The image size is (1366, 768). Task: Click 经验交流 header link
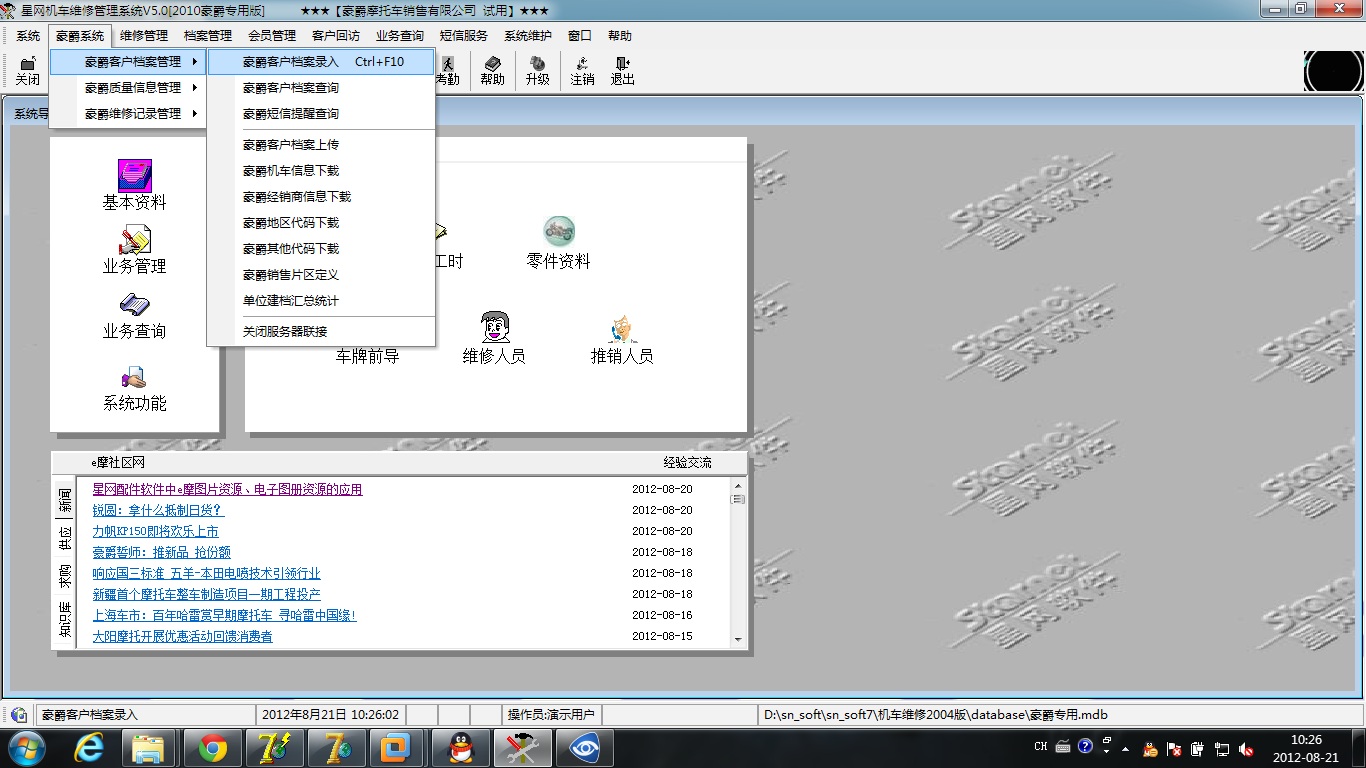(x=688, y=462)
